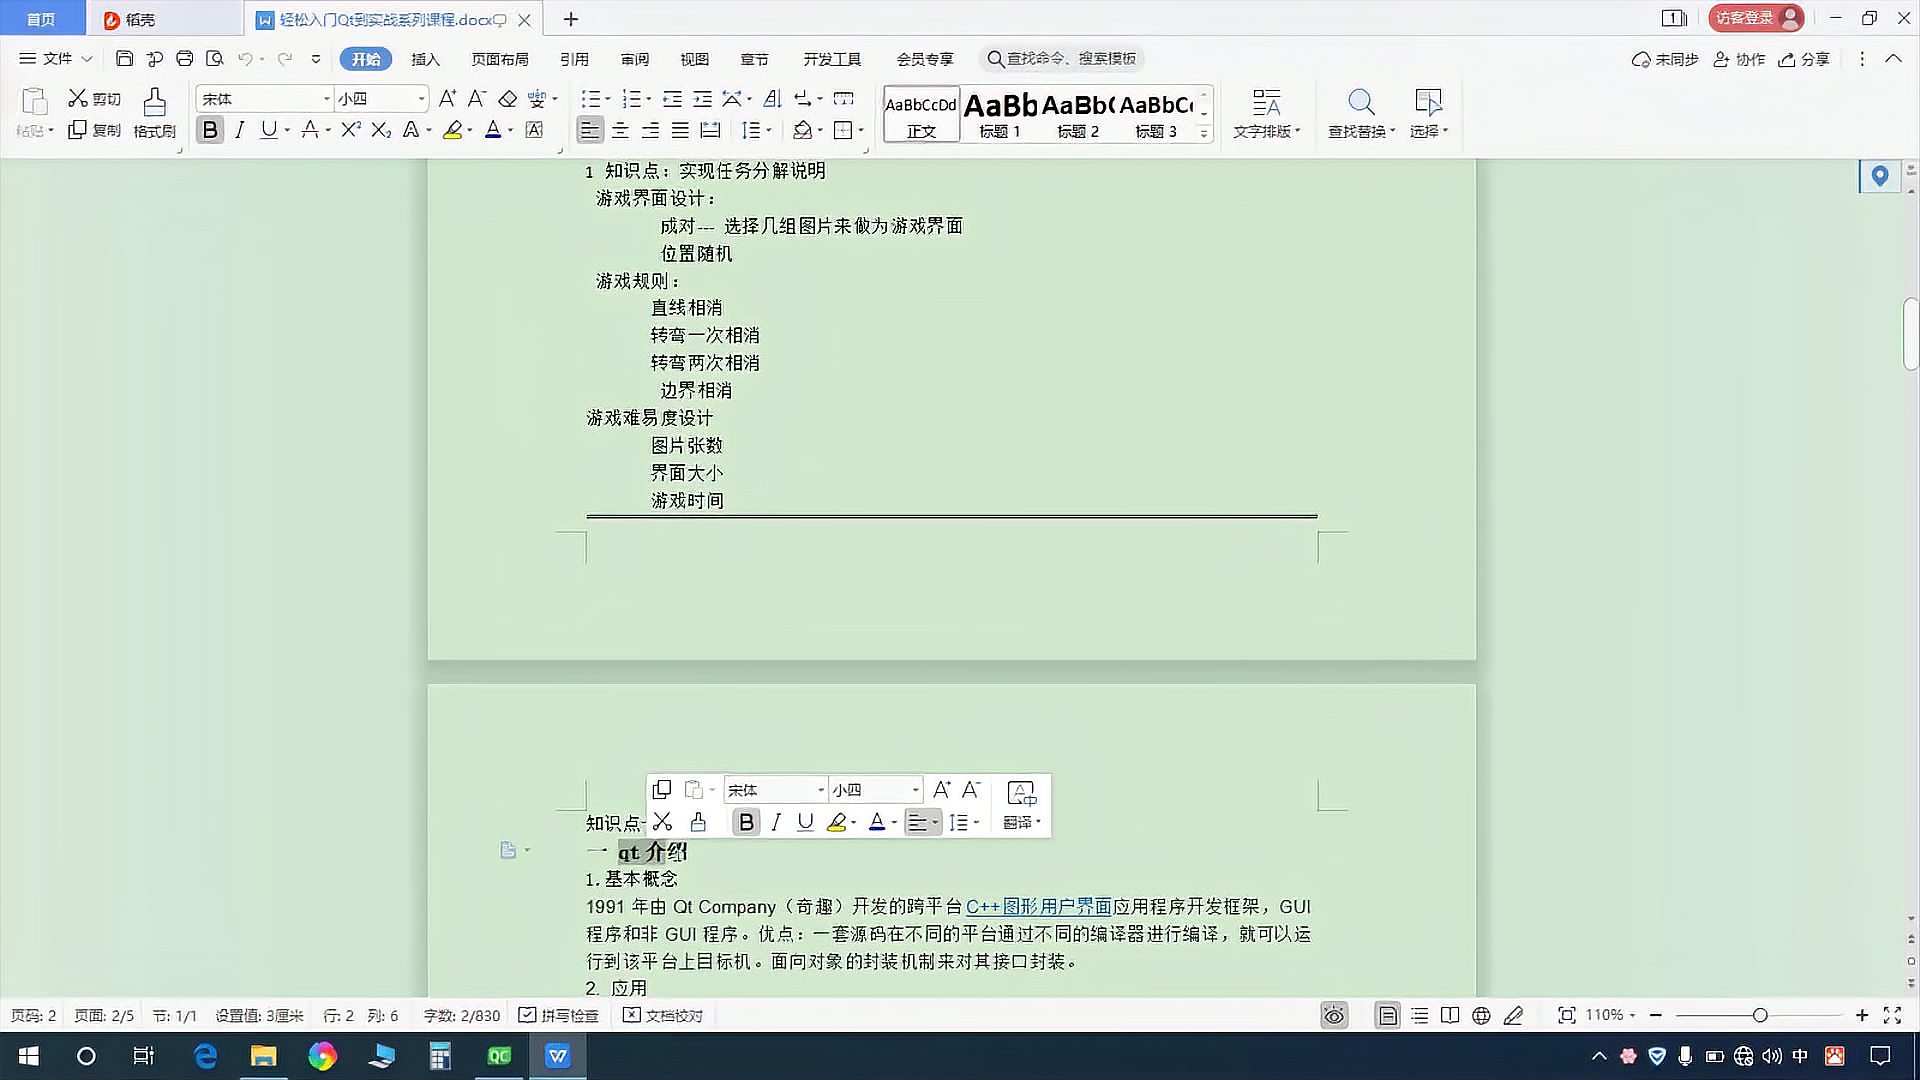Apply distributed alignment

pyautogui.click(x=710, y=130)
